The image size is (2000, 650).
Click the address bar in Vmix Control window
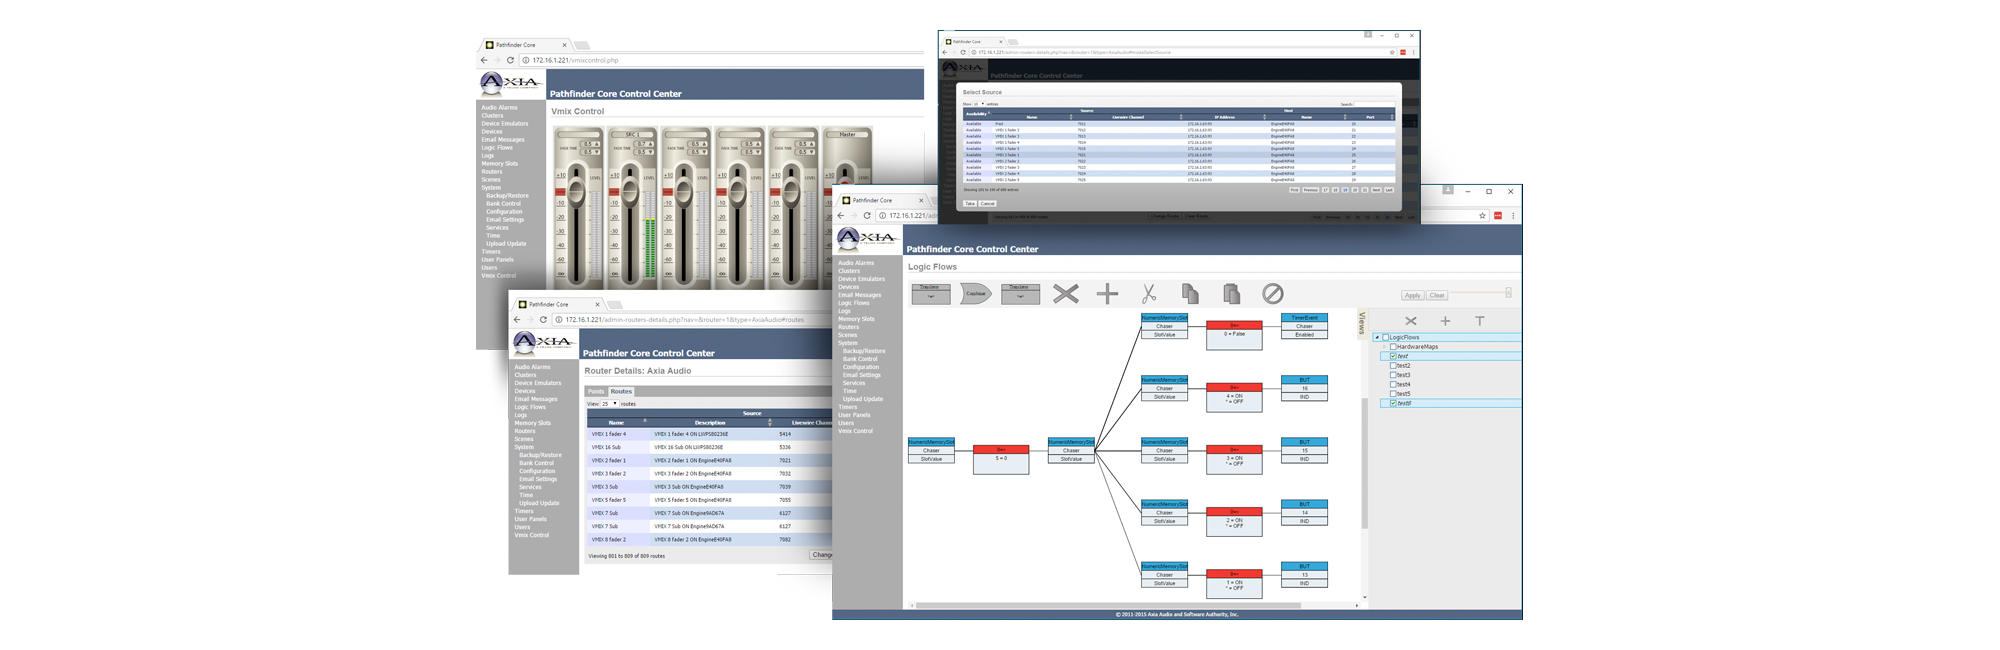pyautogui.click(x=720, y=60)
